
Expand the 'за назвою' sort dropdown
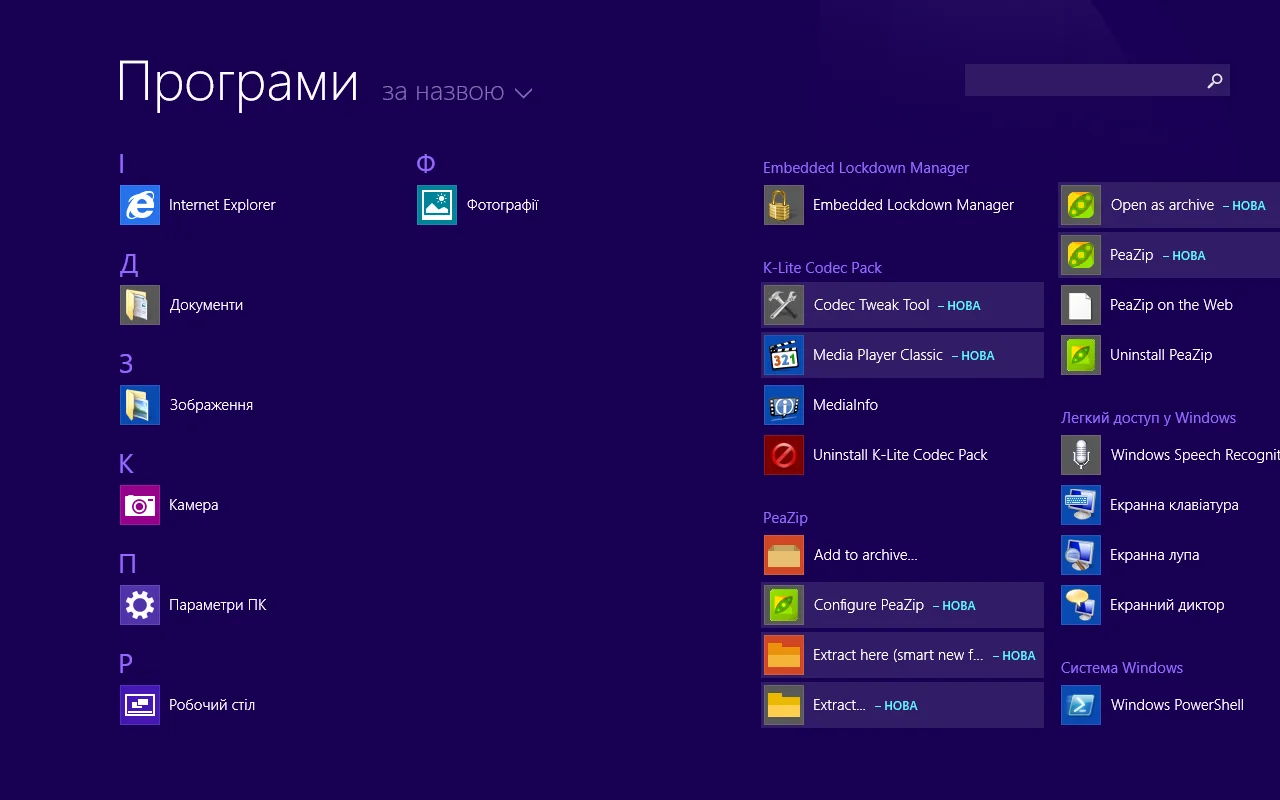pyautogui.click(x=443, y=92)
